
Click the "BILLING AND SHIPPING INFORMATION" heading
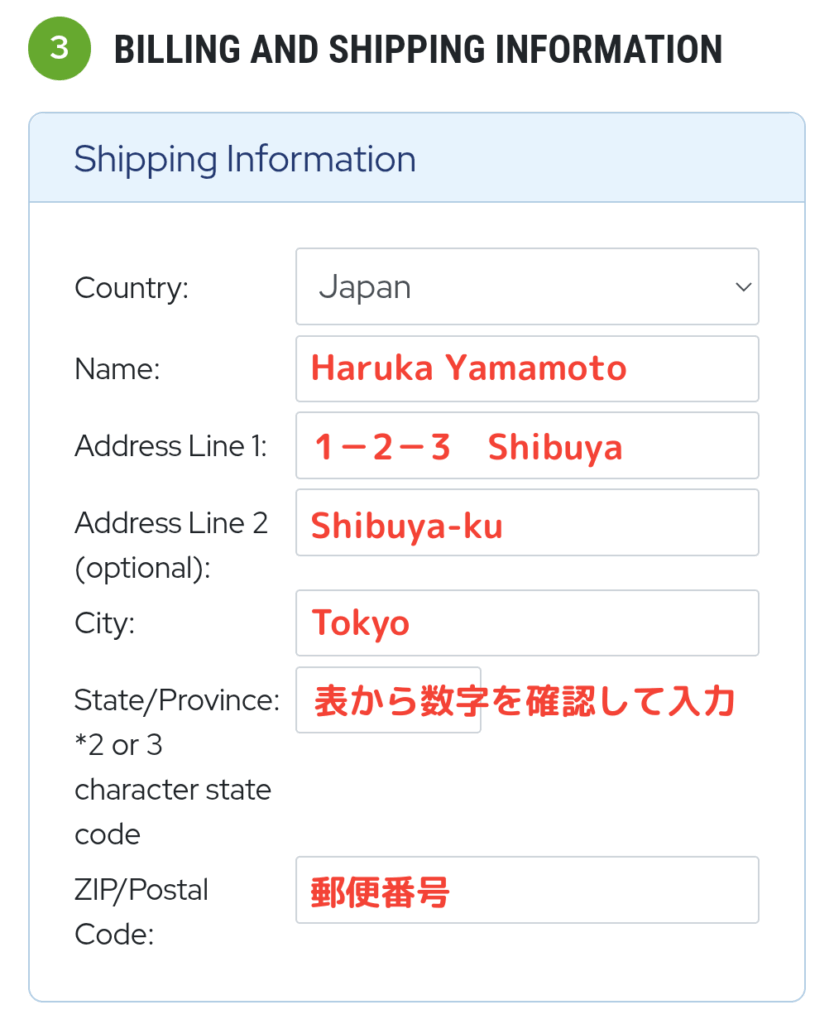click(x=418, y=49)
